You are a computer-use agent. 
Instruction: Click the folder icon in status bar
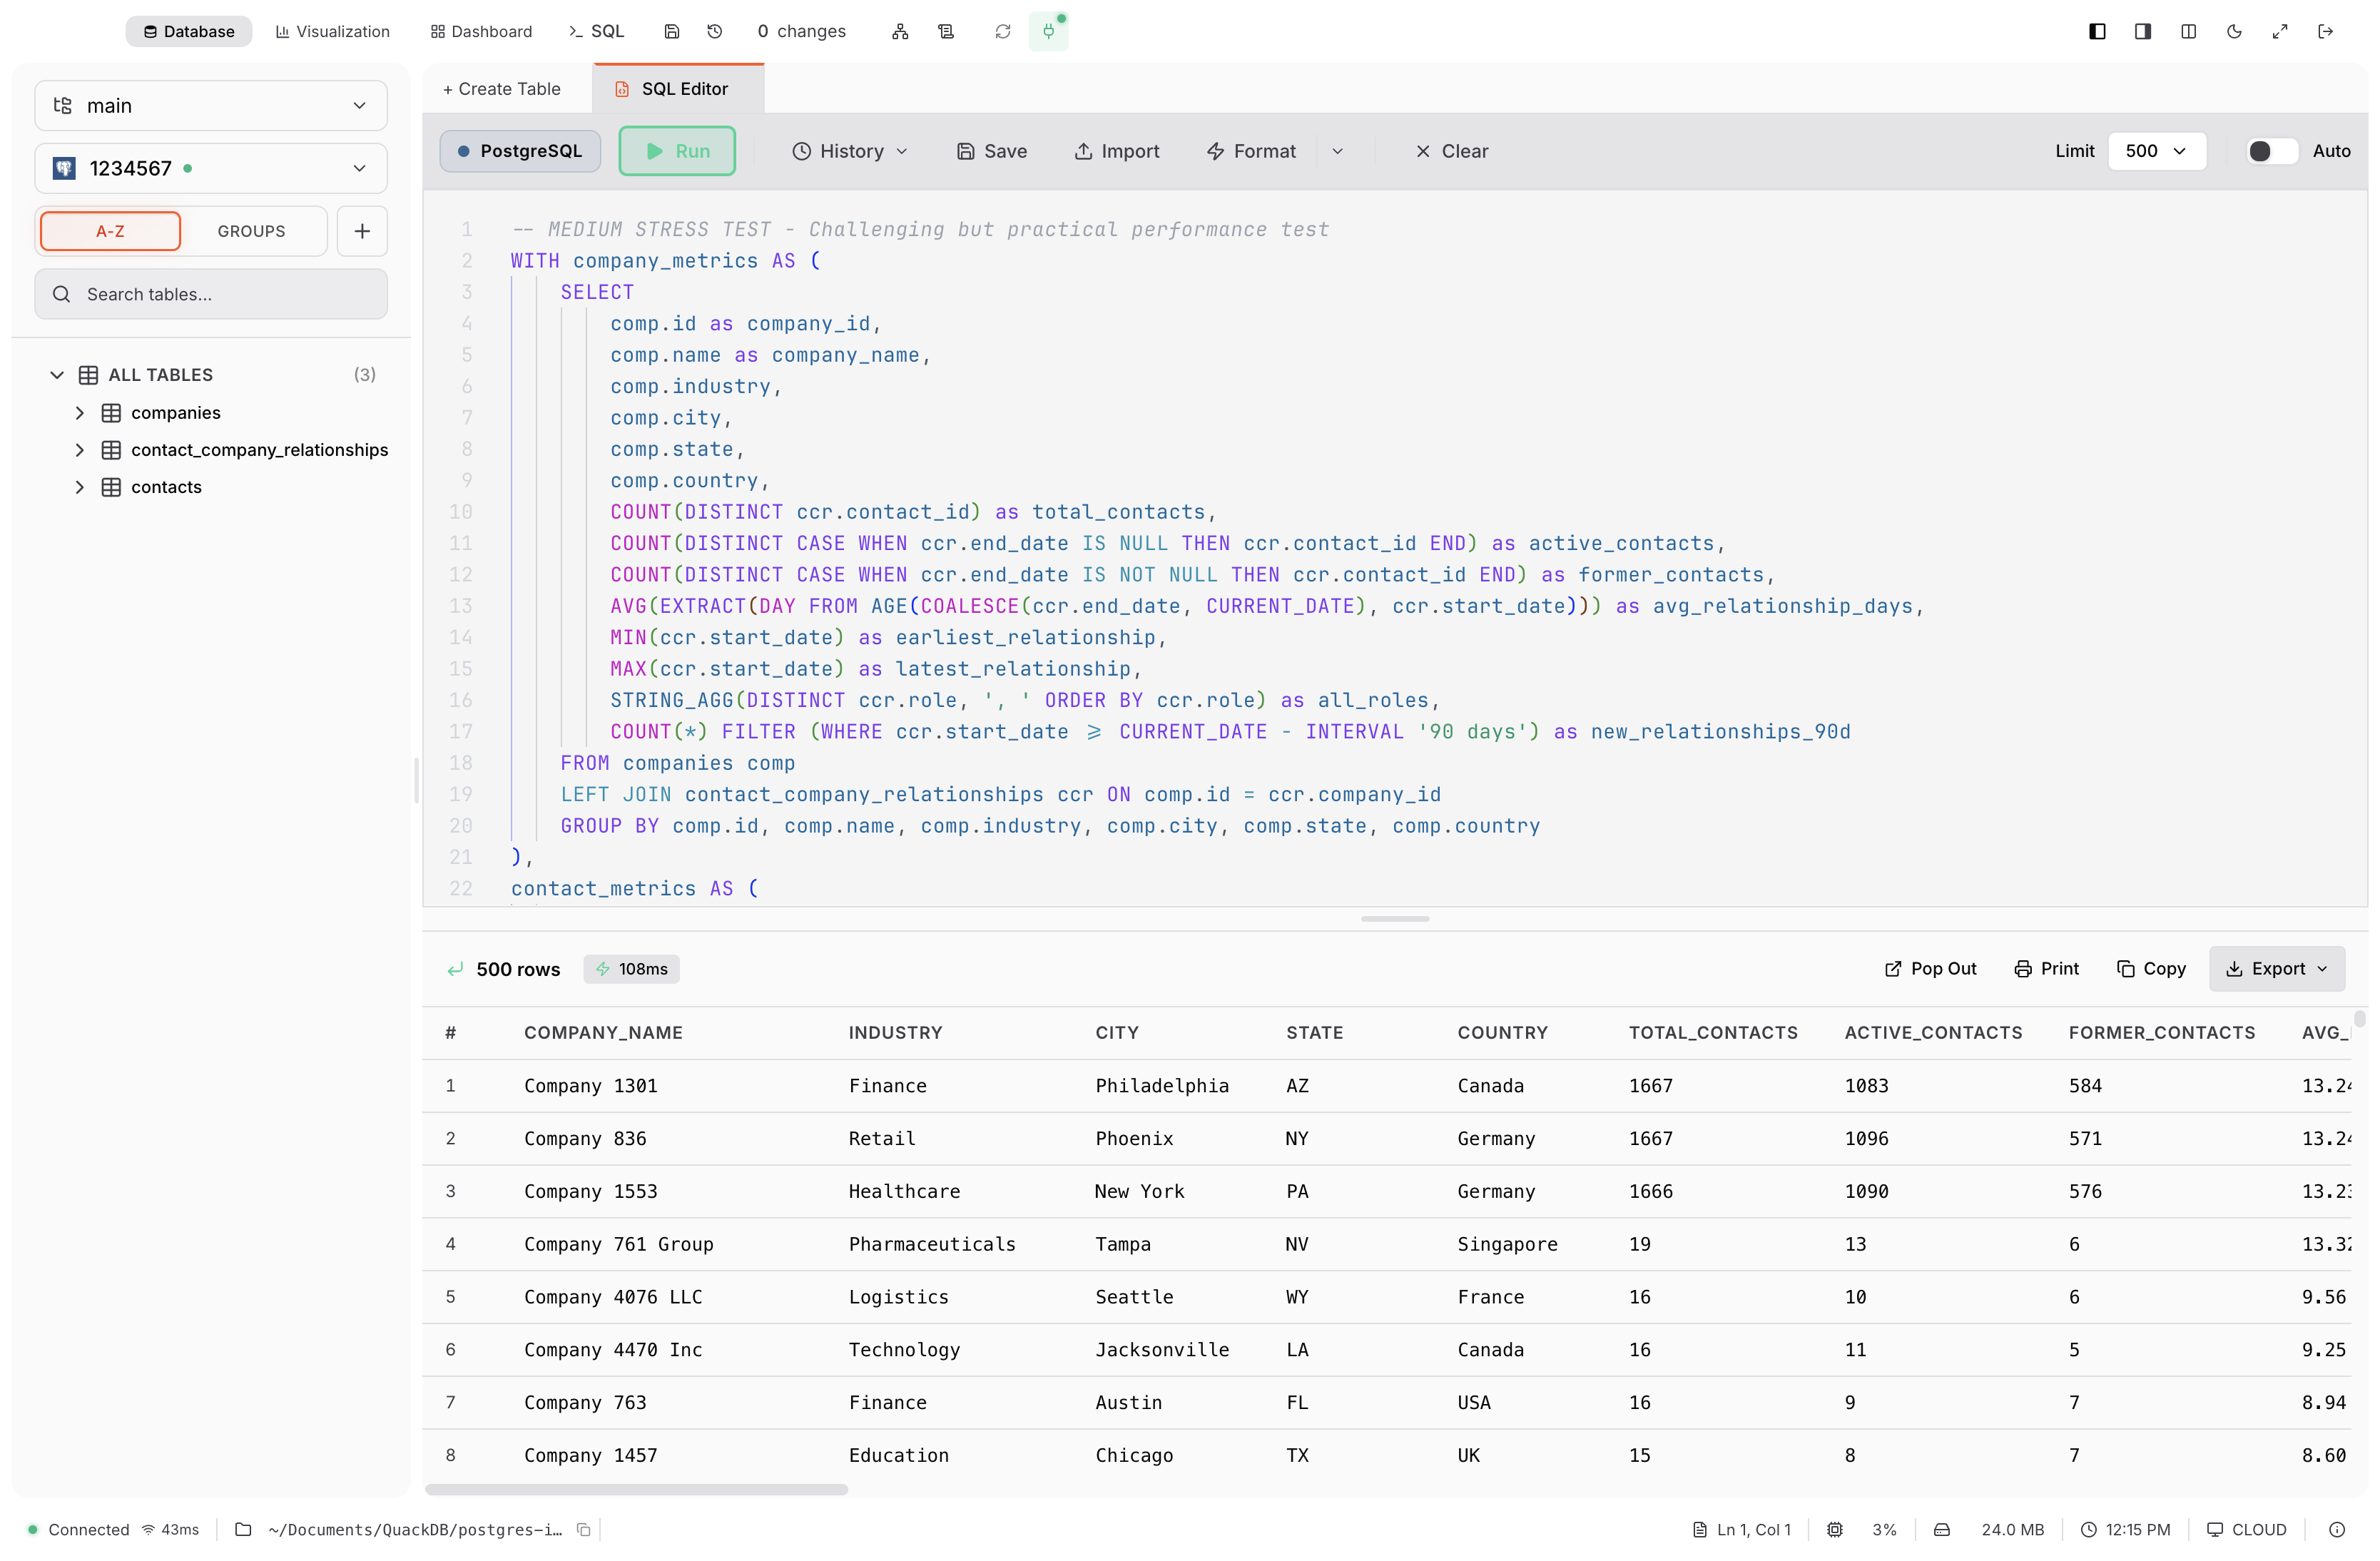[243, 1529]
